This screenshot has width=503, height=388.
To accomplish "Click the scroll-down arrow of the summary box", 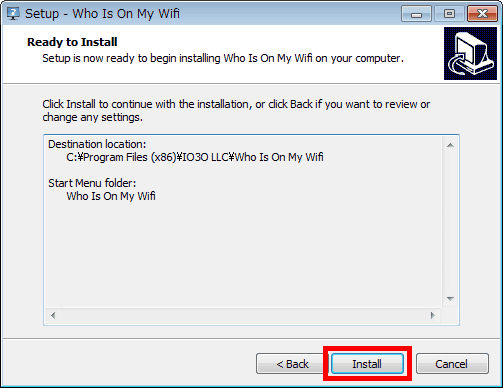I will pos(450,299).
